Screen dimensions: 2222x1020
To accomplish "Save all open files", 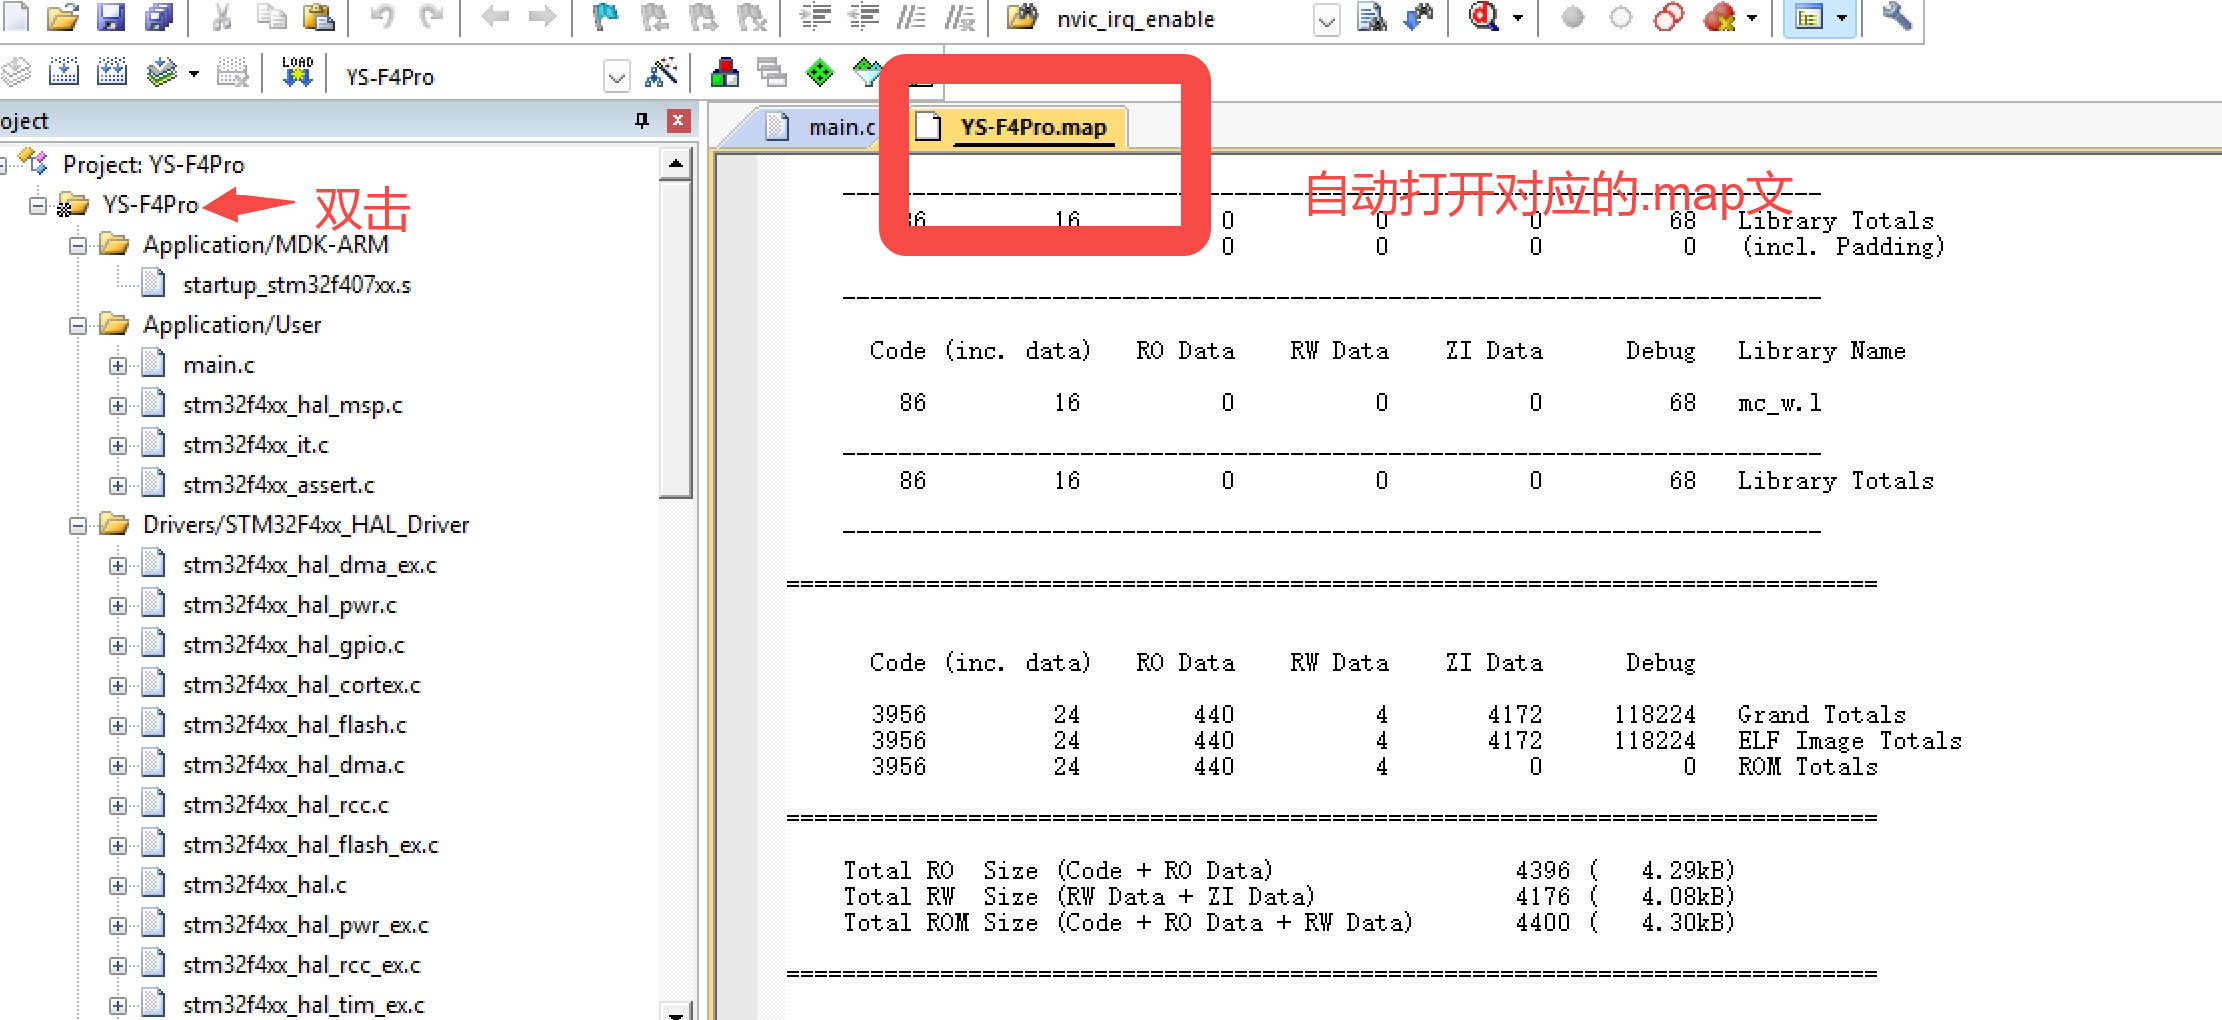I will point(160,18).
